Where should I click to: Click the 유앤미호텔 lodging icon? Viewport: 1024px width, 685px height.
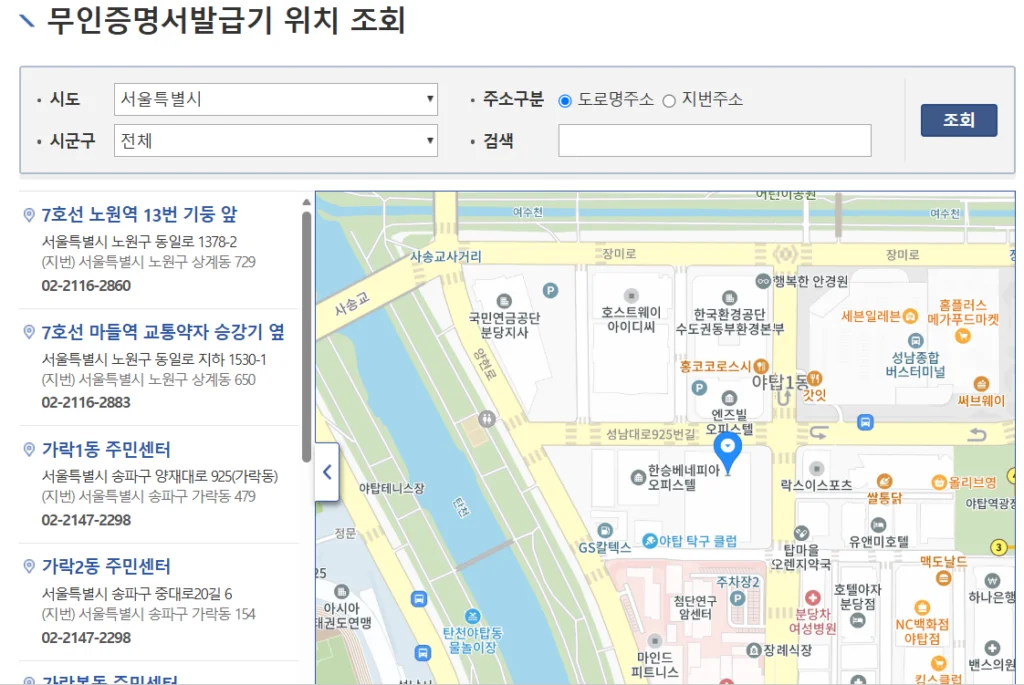tap(878, 525)
